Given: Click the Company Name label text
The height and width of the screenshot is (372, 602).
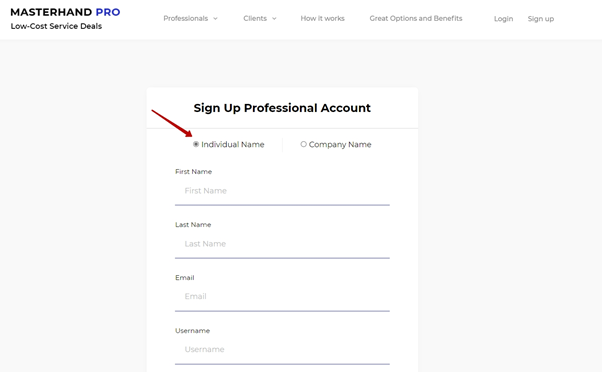Looking at the screenshot, I should click(340, 145).
